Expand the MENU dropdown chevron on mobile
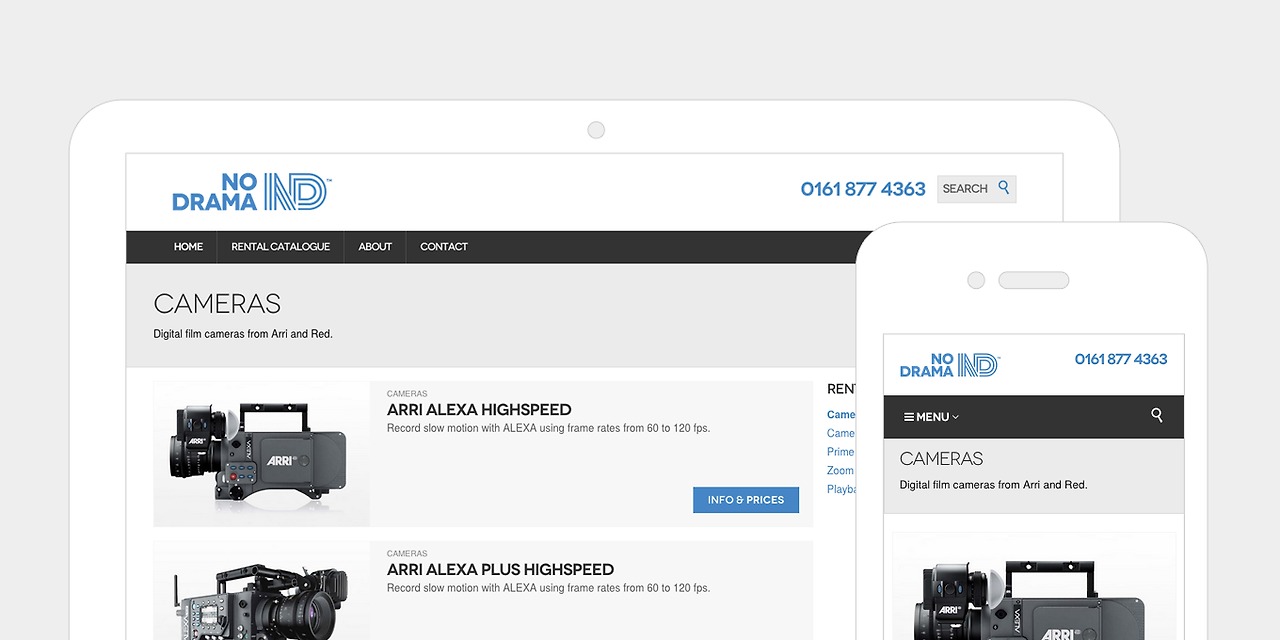1280x640 pixels. [955, 417]
